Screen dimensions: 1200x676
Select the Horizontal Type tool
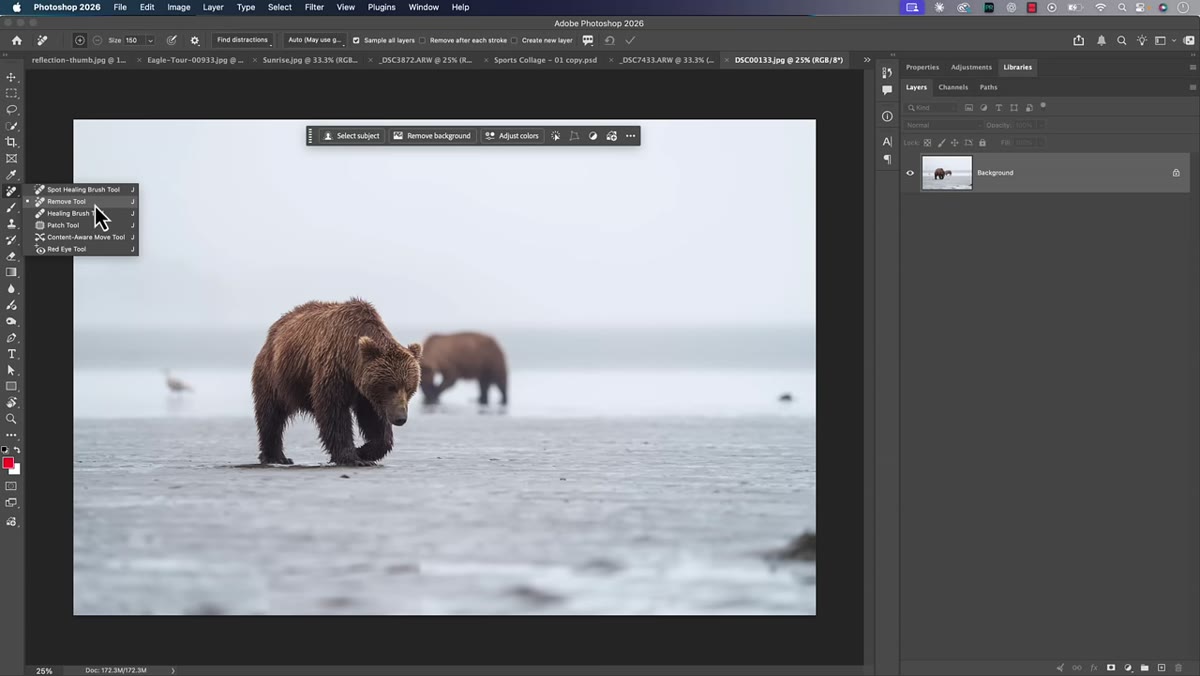[12, 354]
